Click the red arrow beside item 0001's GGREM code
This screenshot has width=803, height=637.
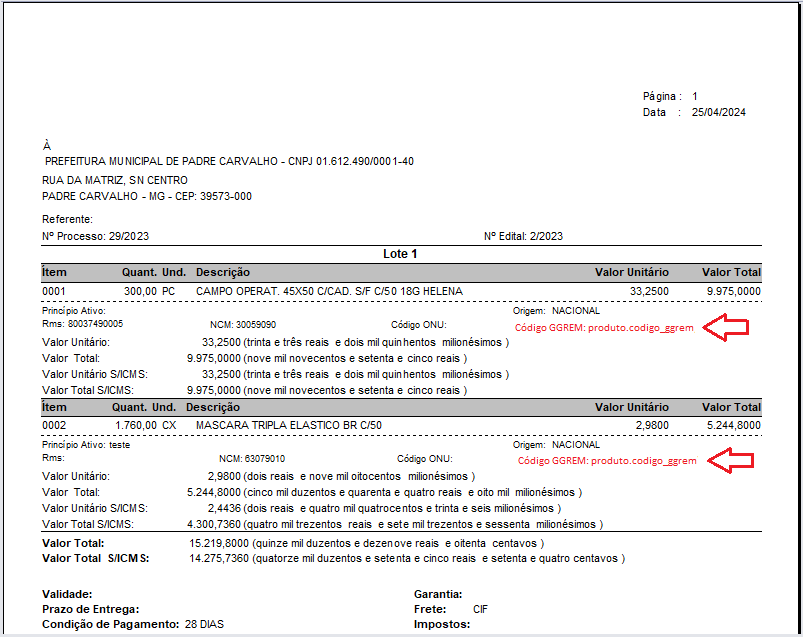[x=730, y=326]
